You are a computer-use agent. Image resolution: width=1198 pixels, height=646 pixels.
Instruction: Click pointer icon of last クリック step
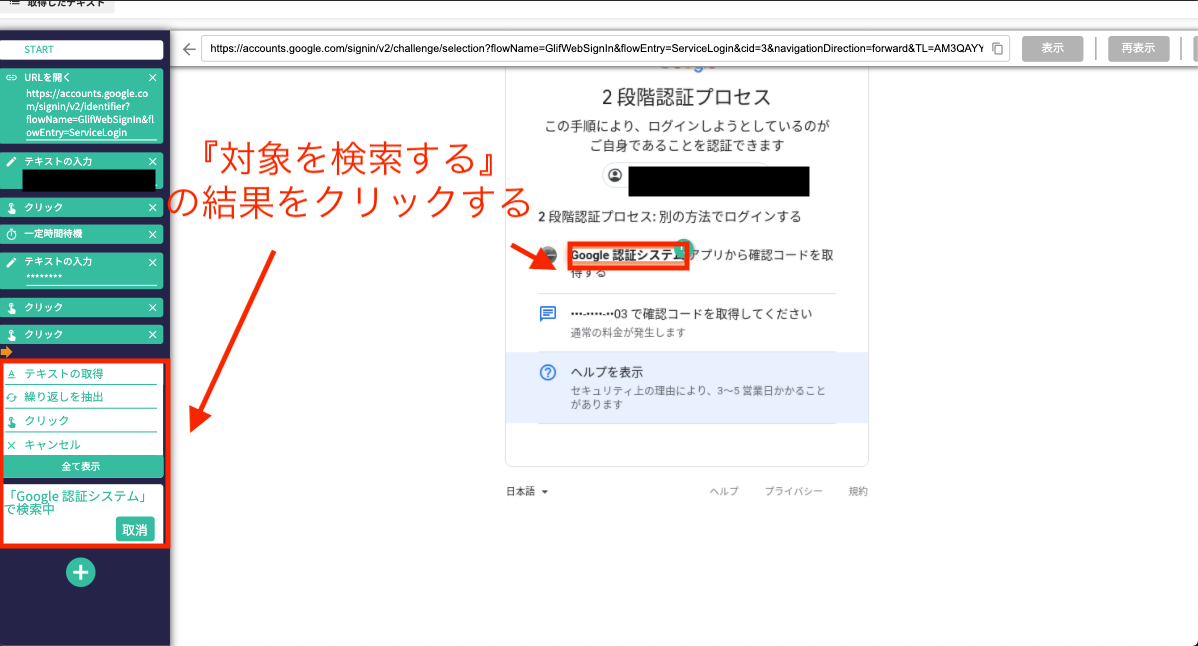click(x=11, y=335)
